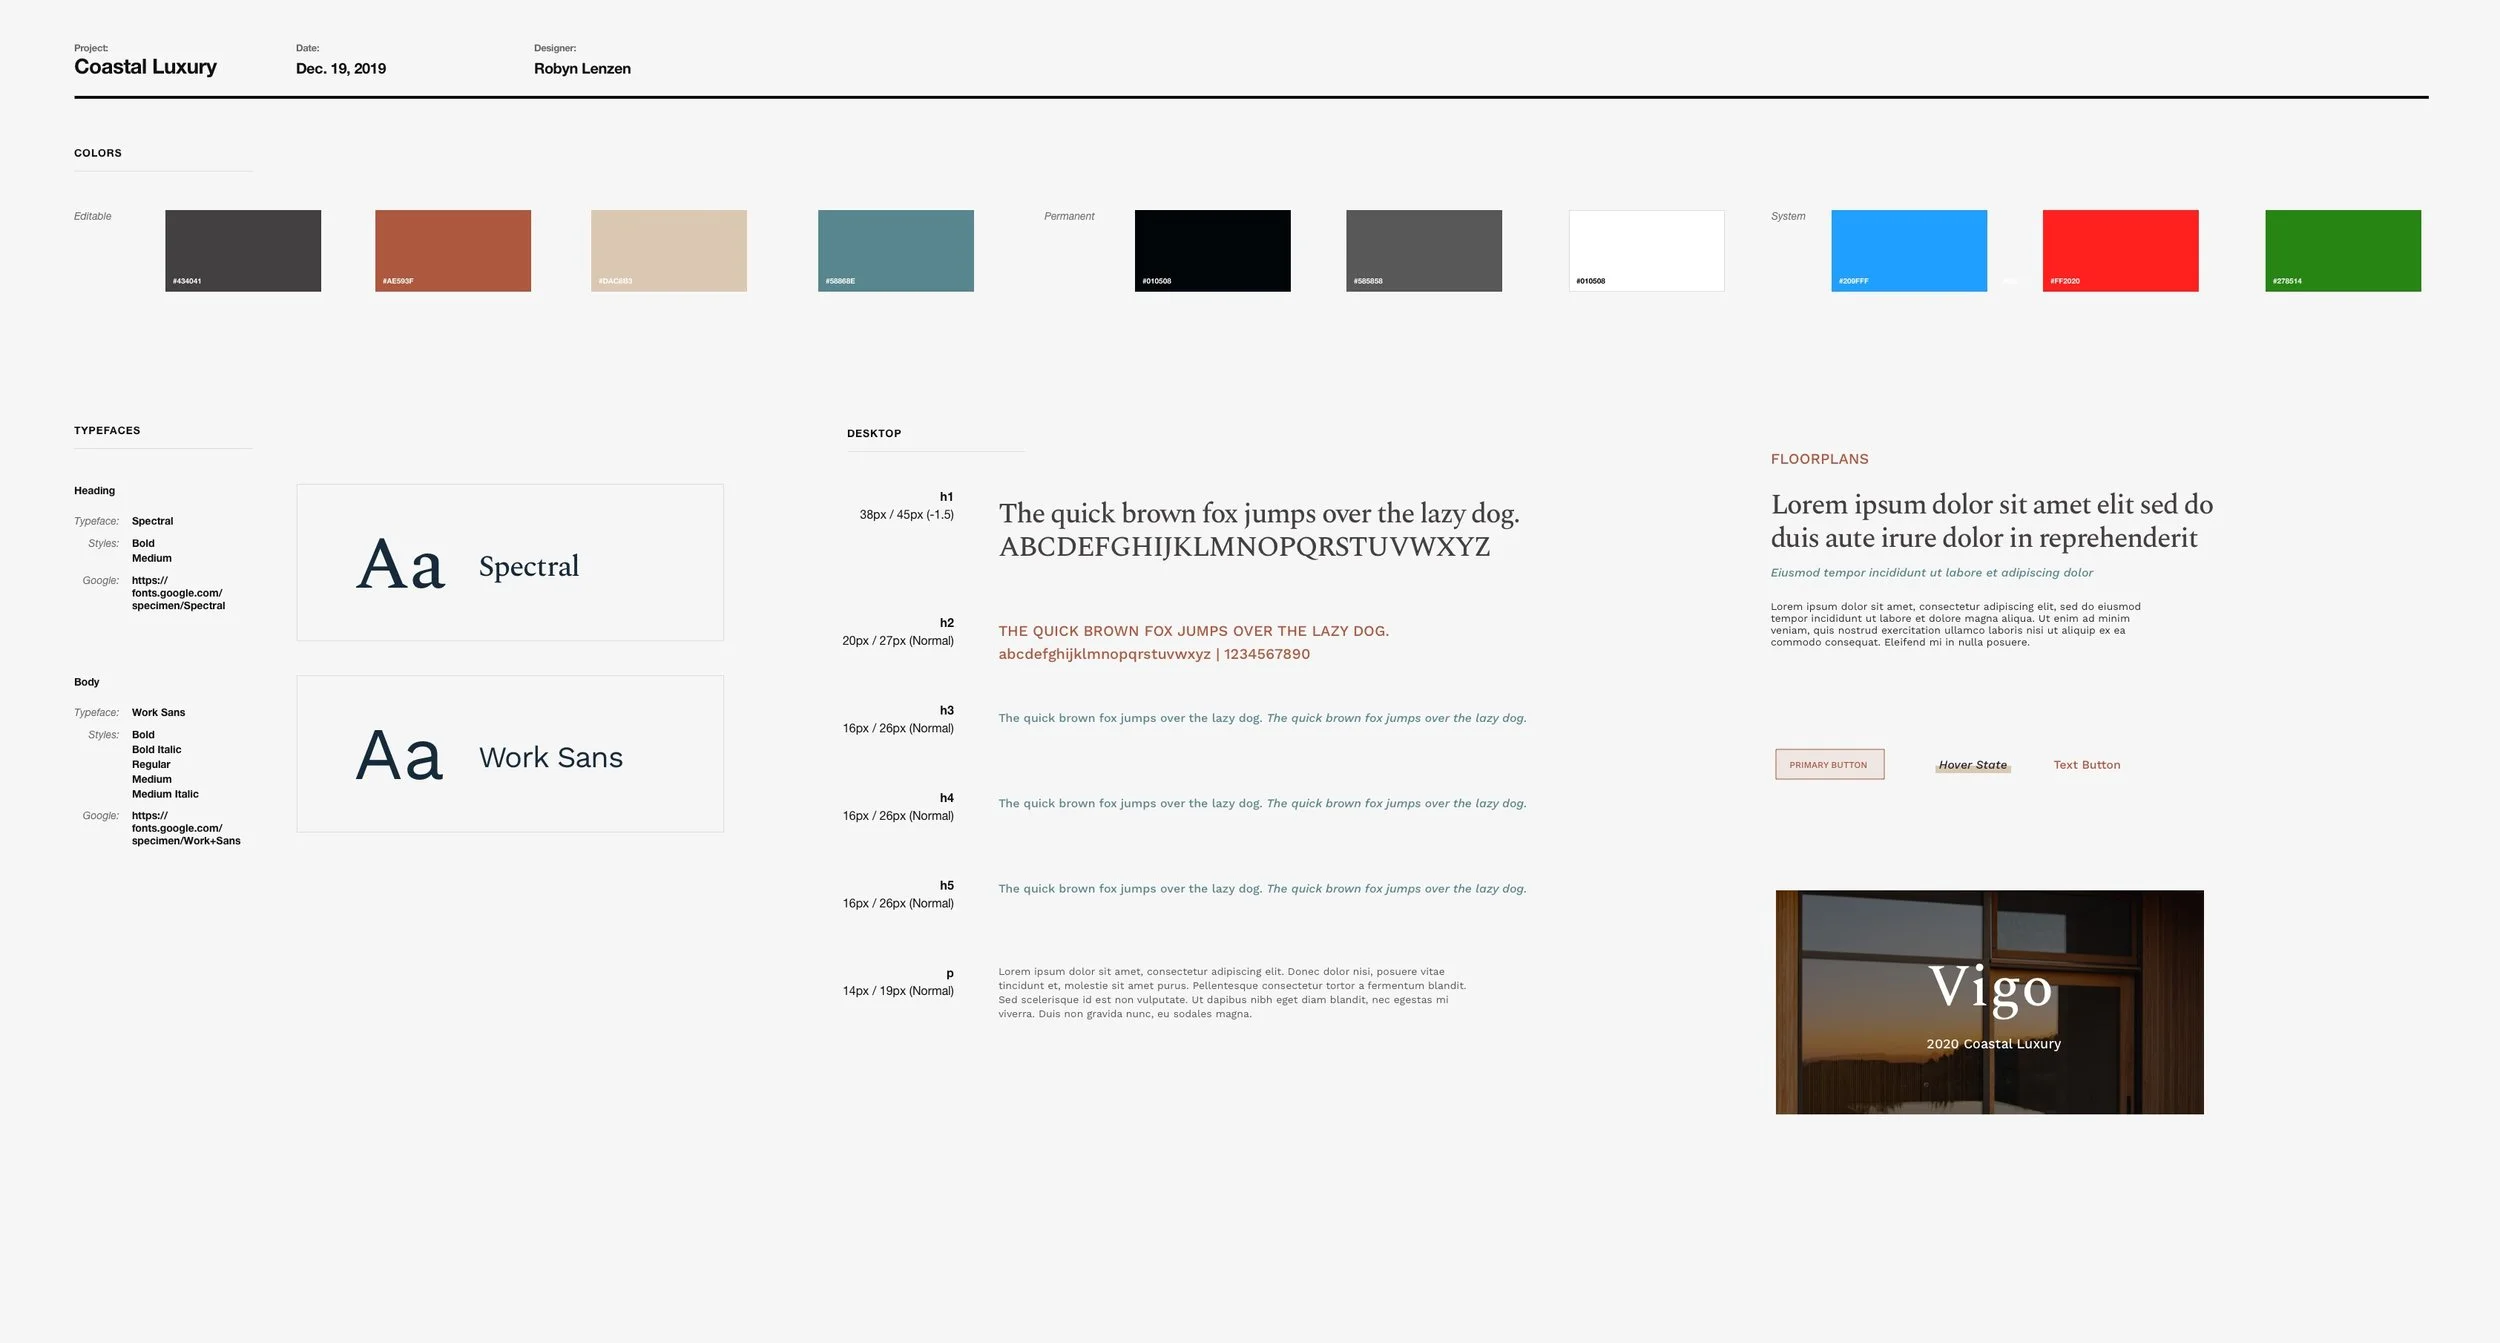Click the dark charcoal #434041 color swatch
The image size is (2500, 1343).
[243, 250]
